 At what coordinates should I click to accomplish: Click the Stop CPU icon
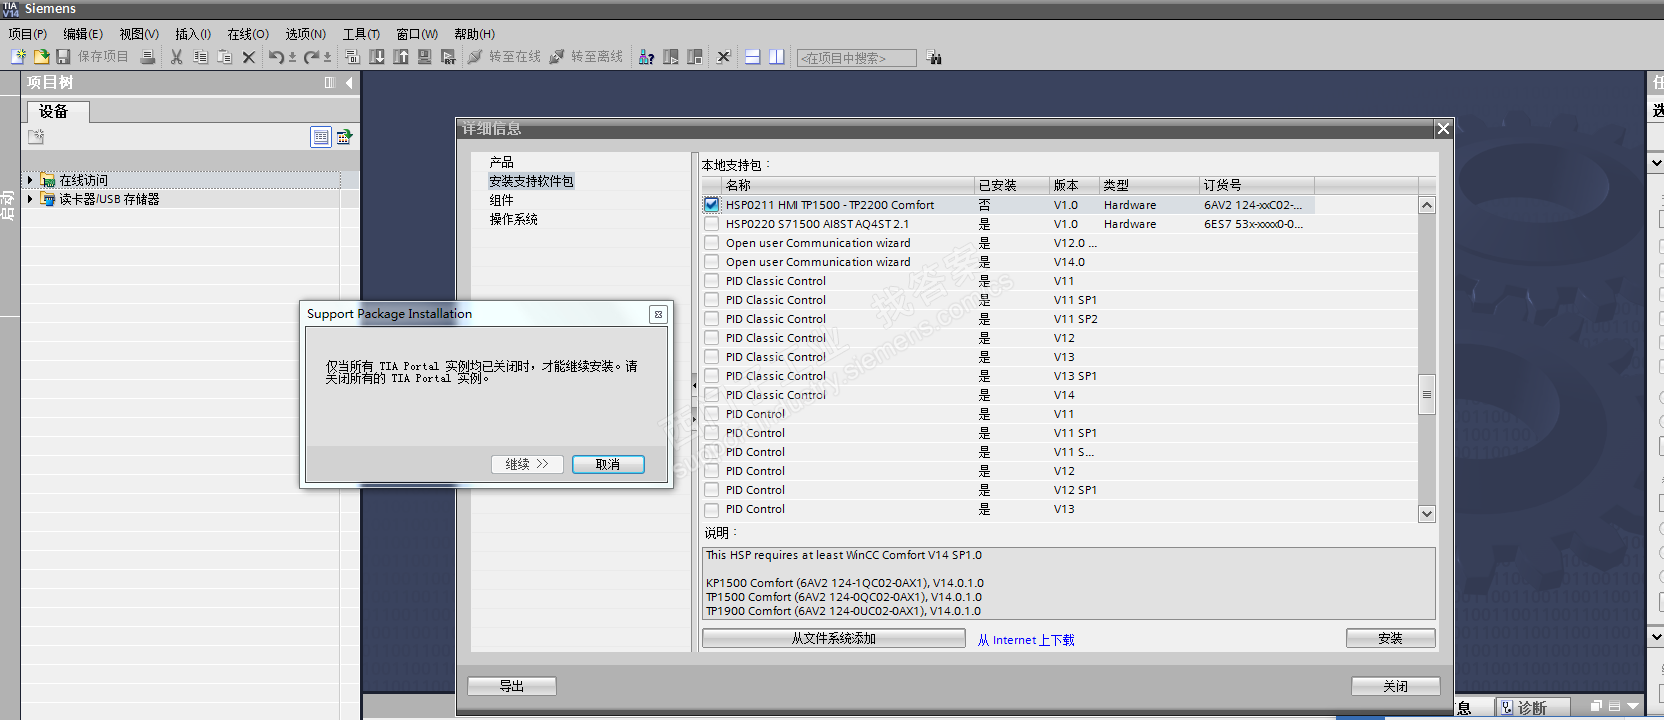click(x=695, y=57)
